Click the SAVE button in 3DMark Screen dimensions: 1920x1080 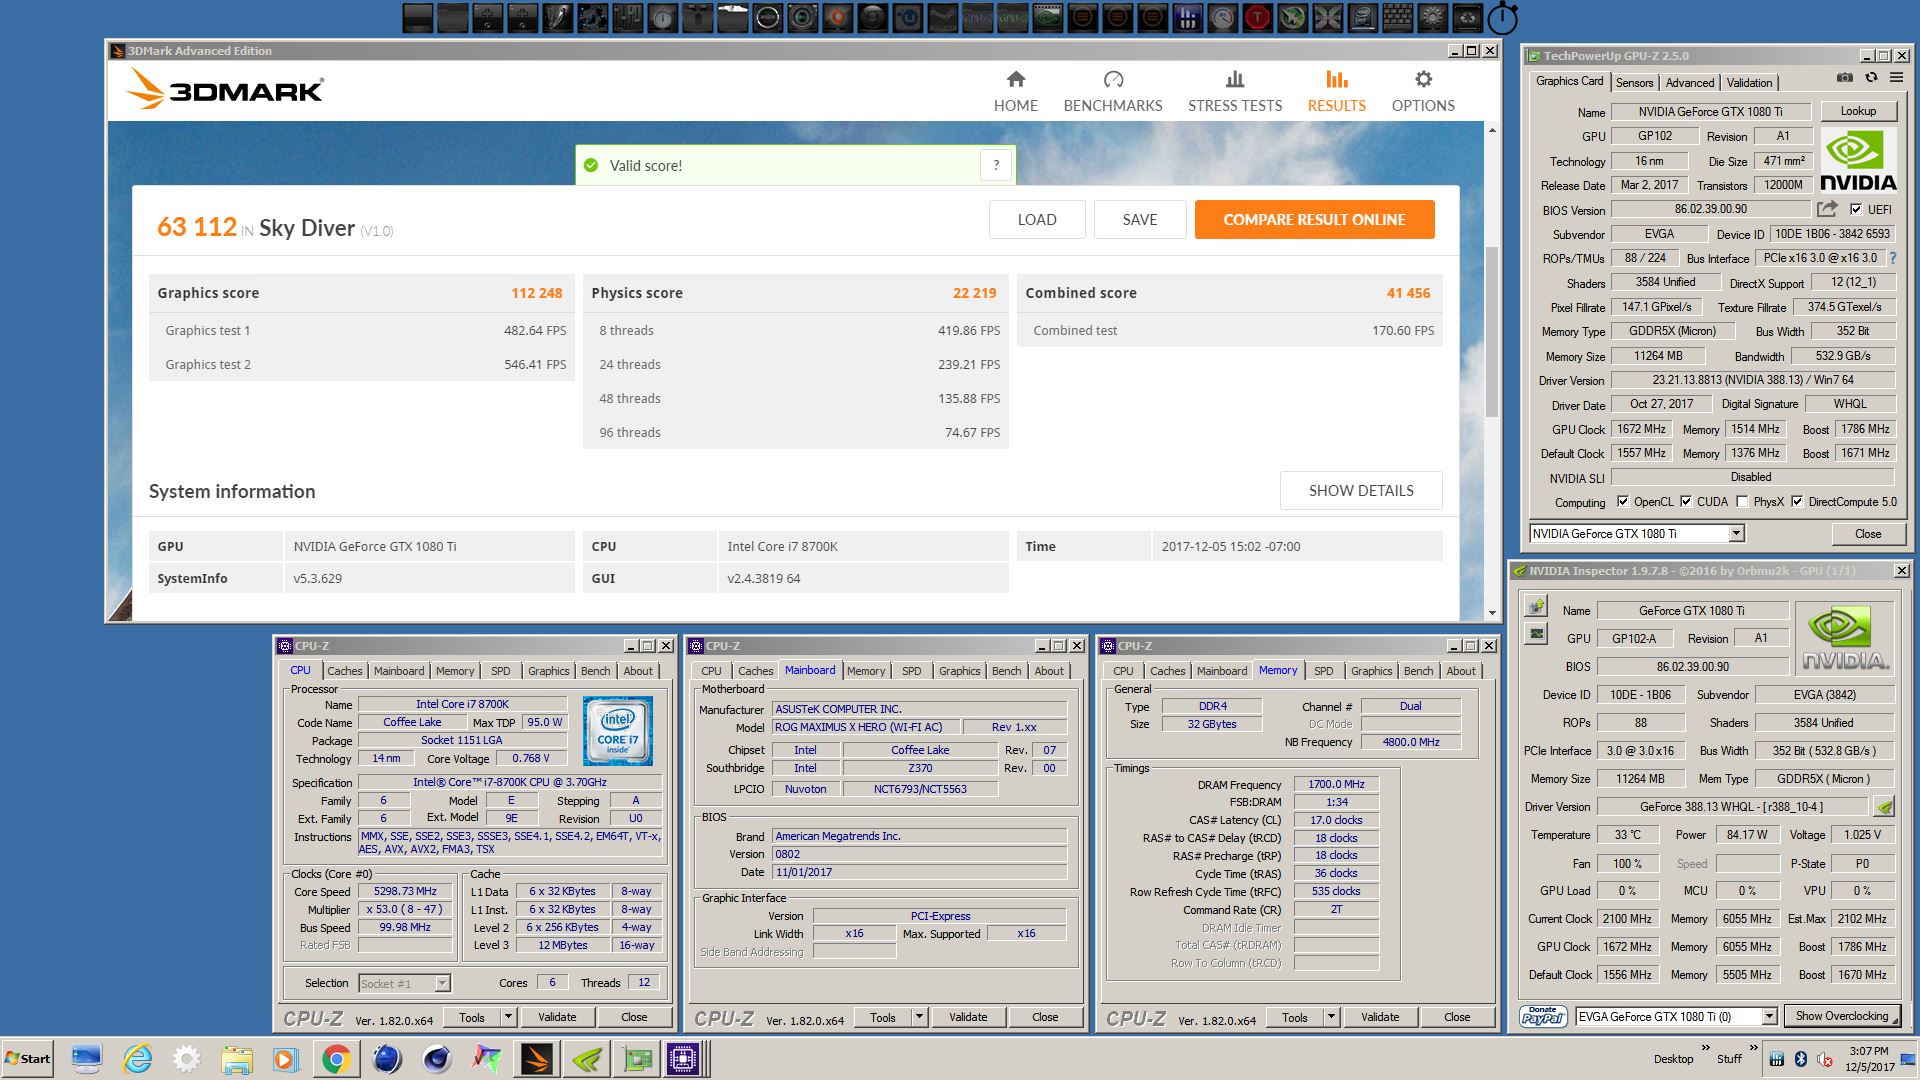pos(1140,220)
